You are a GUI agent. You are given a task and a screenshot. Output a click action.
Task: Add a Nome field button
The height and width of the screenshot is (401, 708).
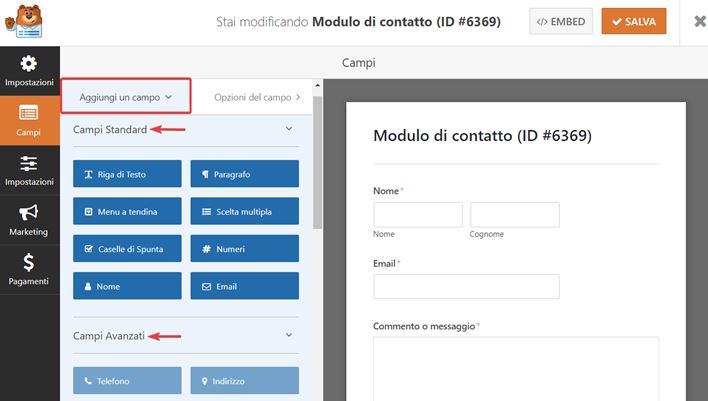coord(127,286)
